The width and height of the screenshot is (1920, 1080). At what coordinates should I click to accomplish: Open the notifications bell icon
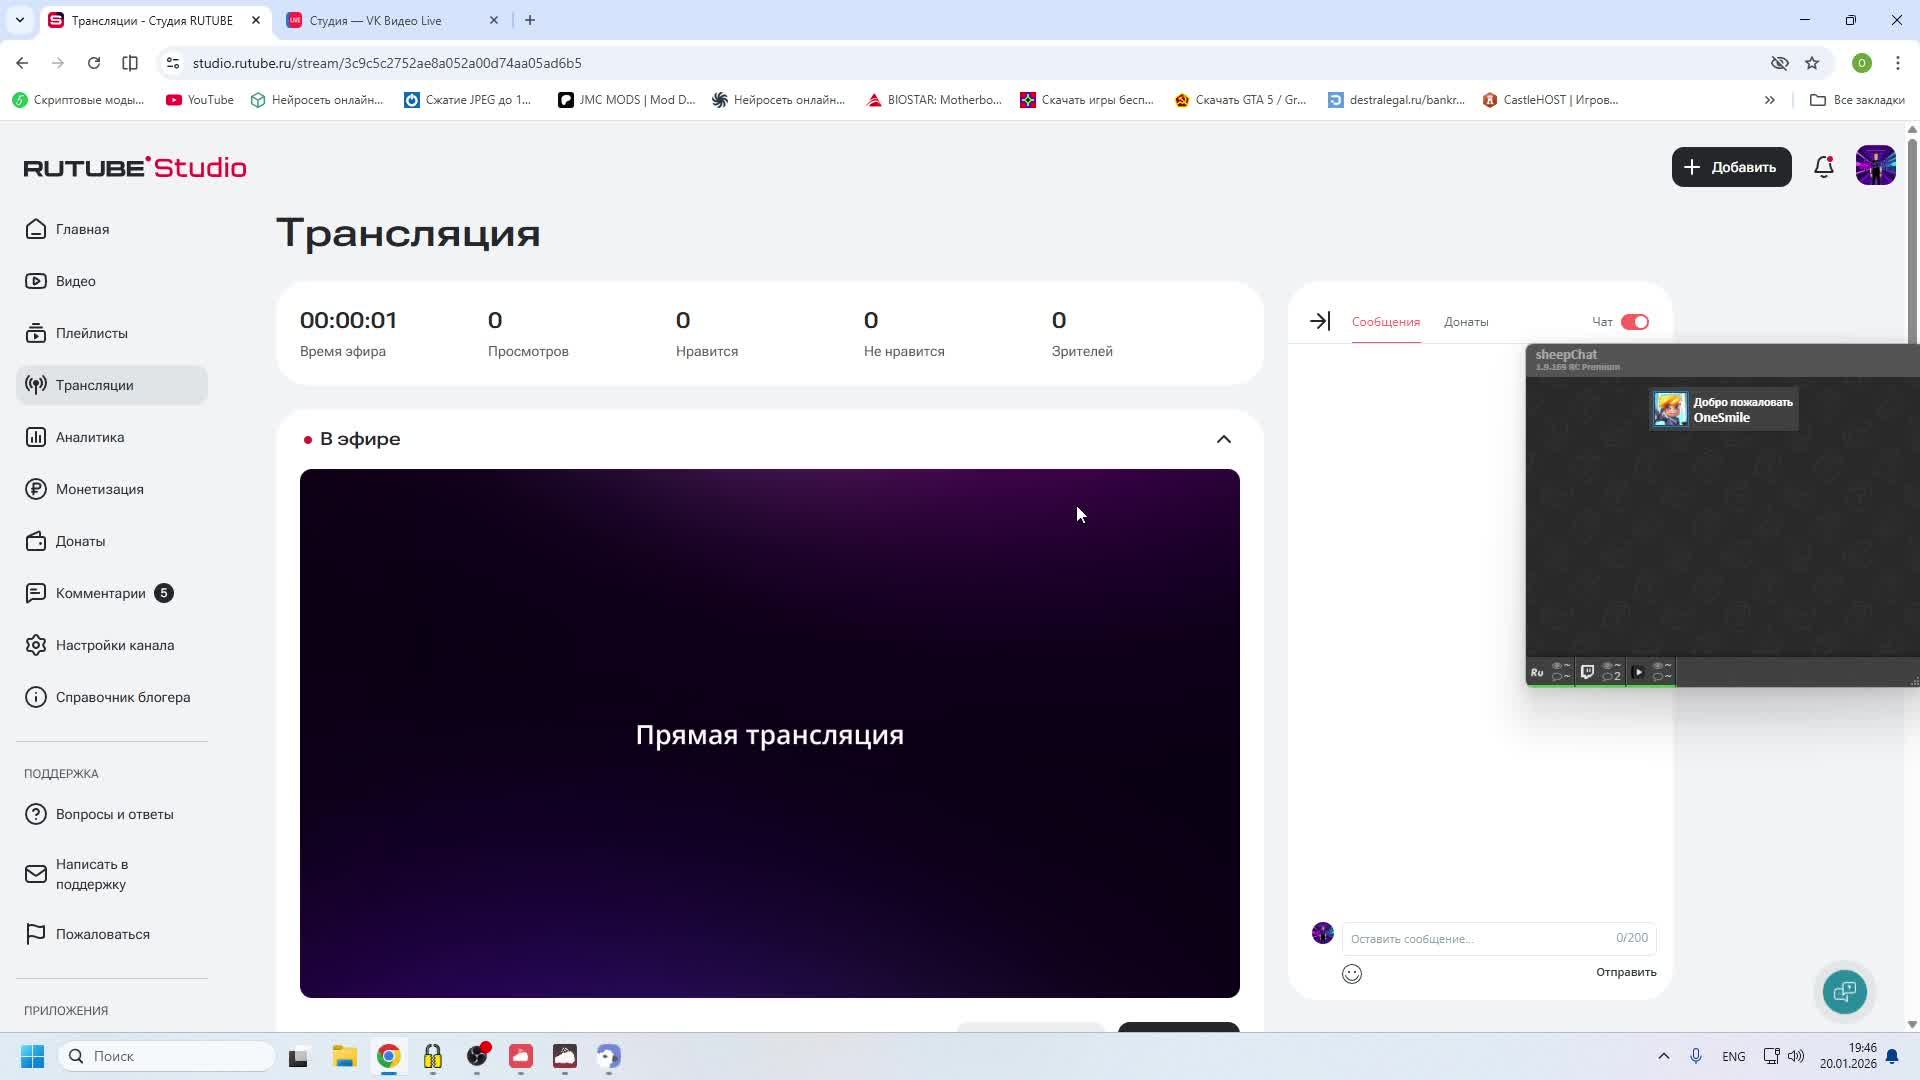coord(1823,167)
